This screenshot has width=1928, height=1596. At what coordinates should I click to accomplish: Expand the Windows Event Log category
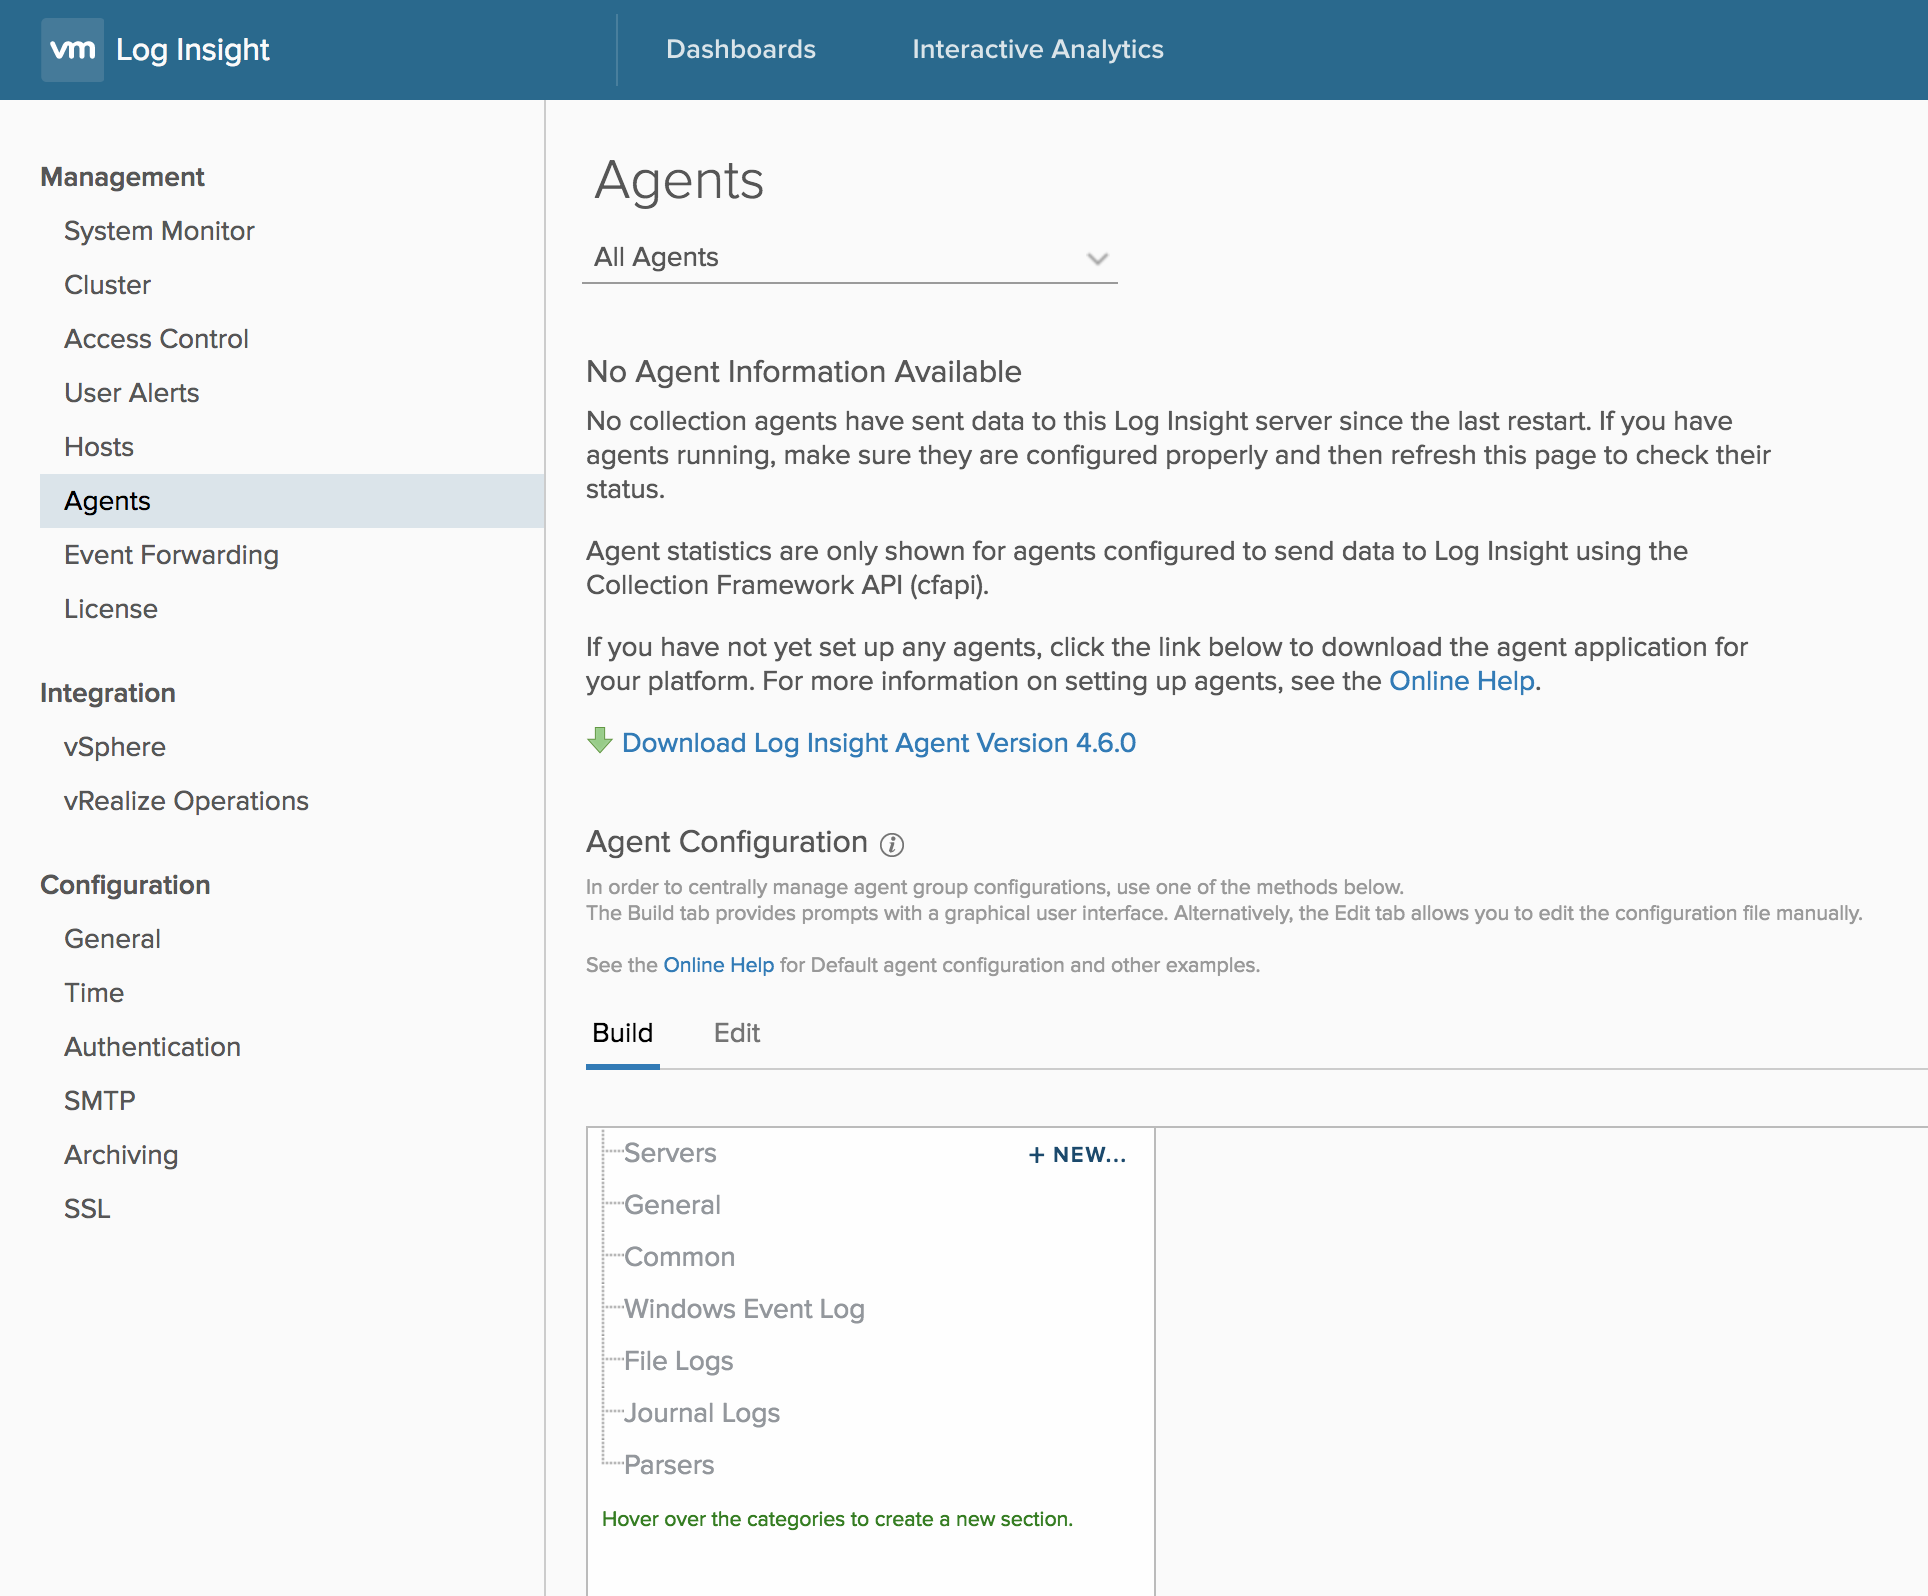(x=743, y=1309)
